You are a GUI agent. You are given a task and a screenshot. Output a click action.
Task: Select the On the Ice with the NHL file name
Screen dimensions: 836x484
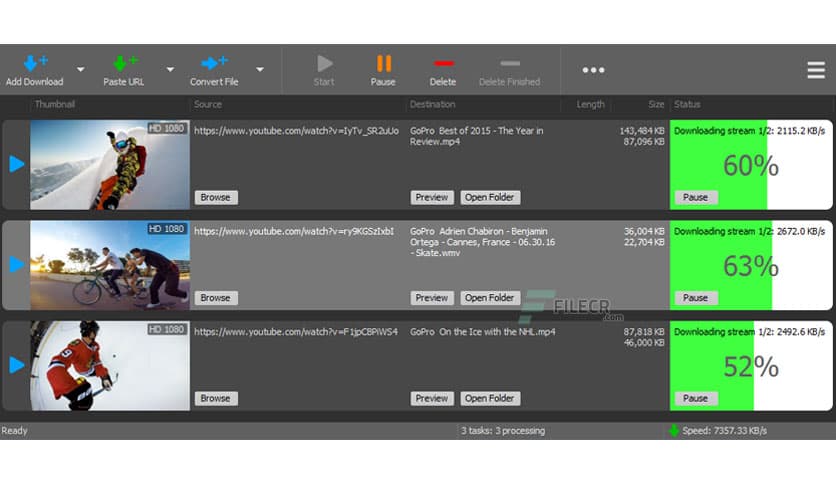tap(482, 332)
